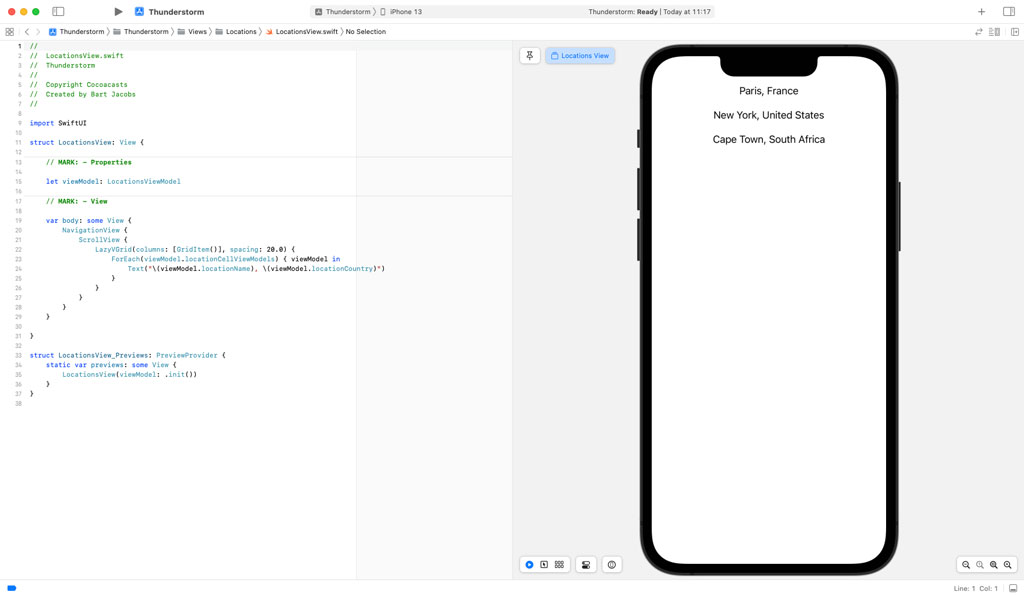The height and width of the screenshot is (596, 1024).
Task: Click the Run button to build Thunderstorm
Action: [118, 11]
